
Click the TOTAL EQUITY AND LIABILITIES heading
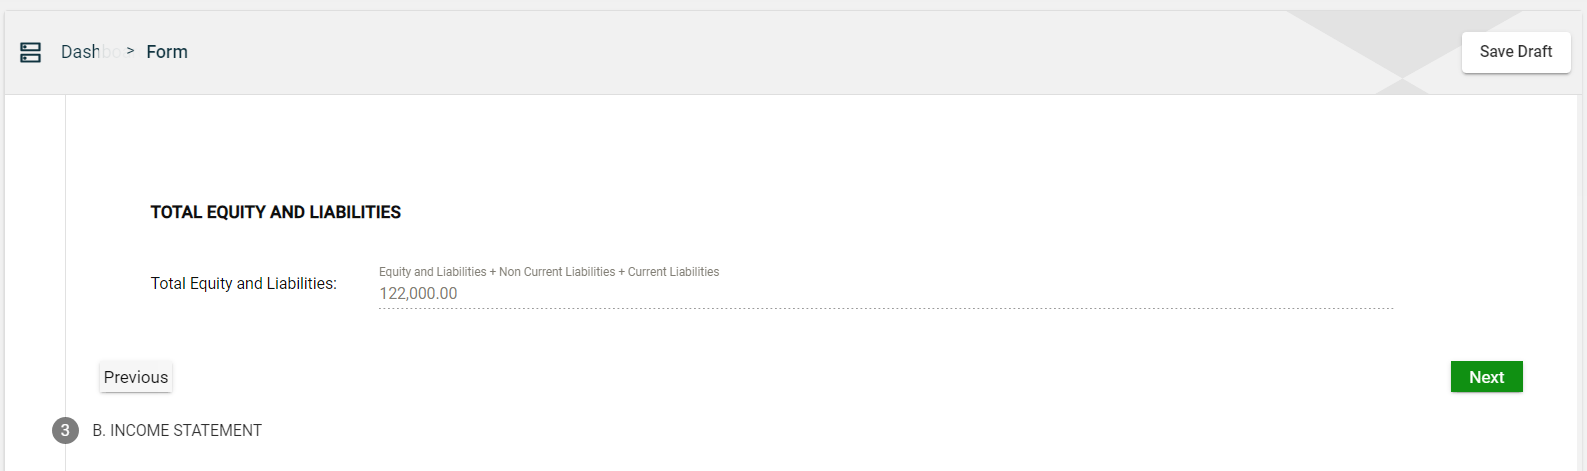[275, 212]
